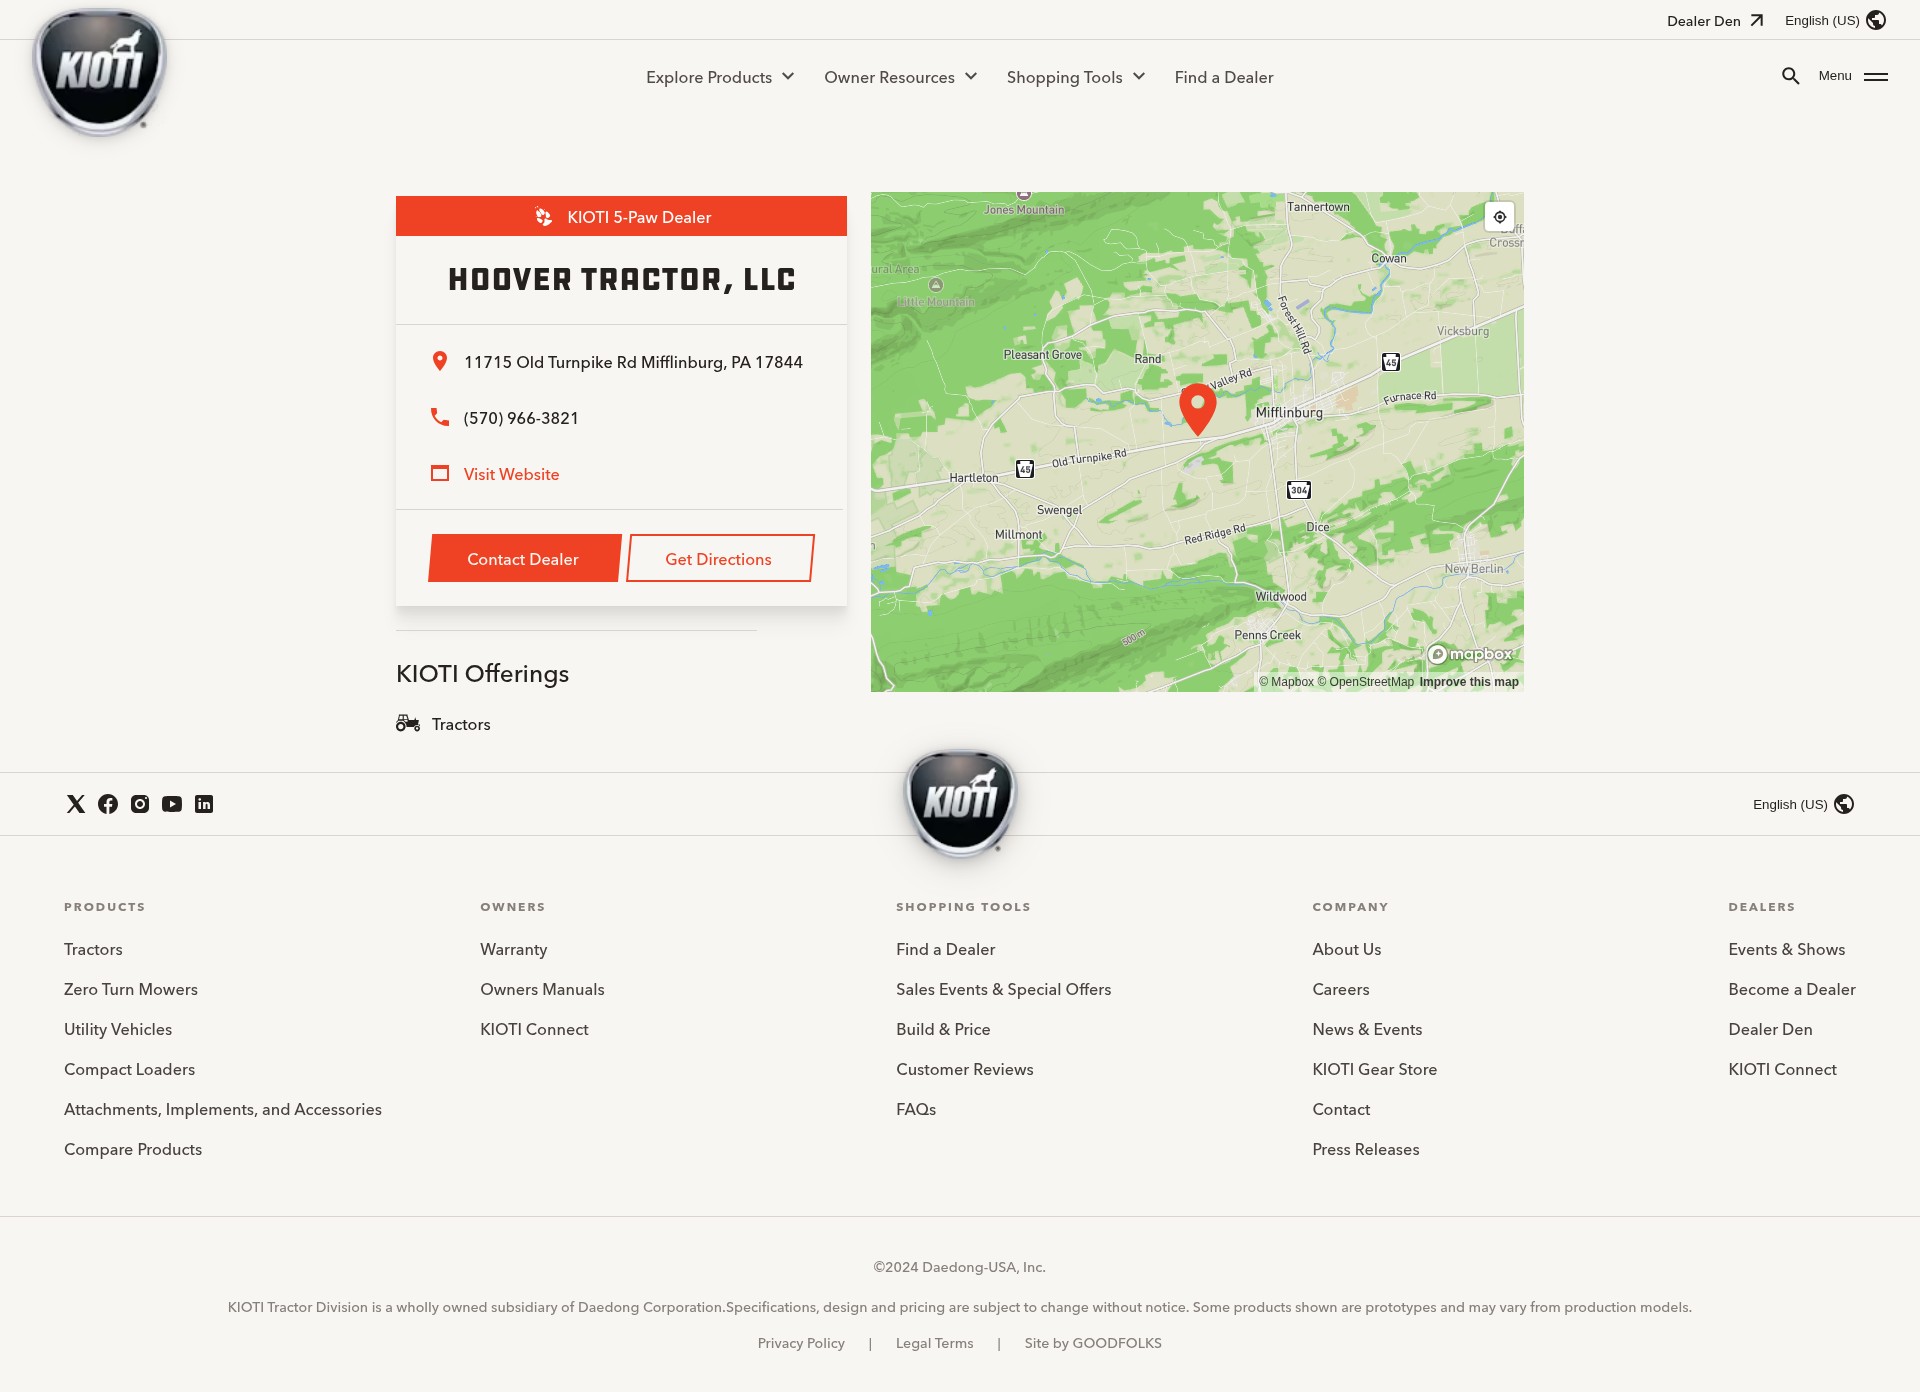Open Customer Reviews footer link
This screenshot has width=1920, height=1392.
point(965,1069)
